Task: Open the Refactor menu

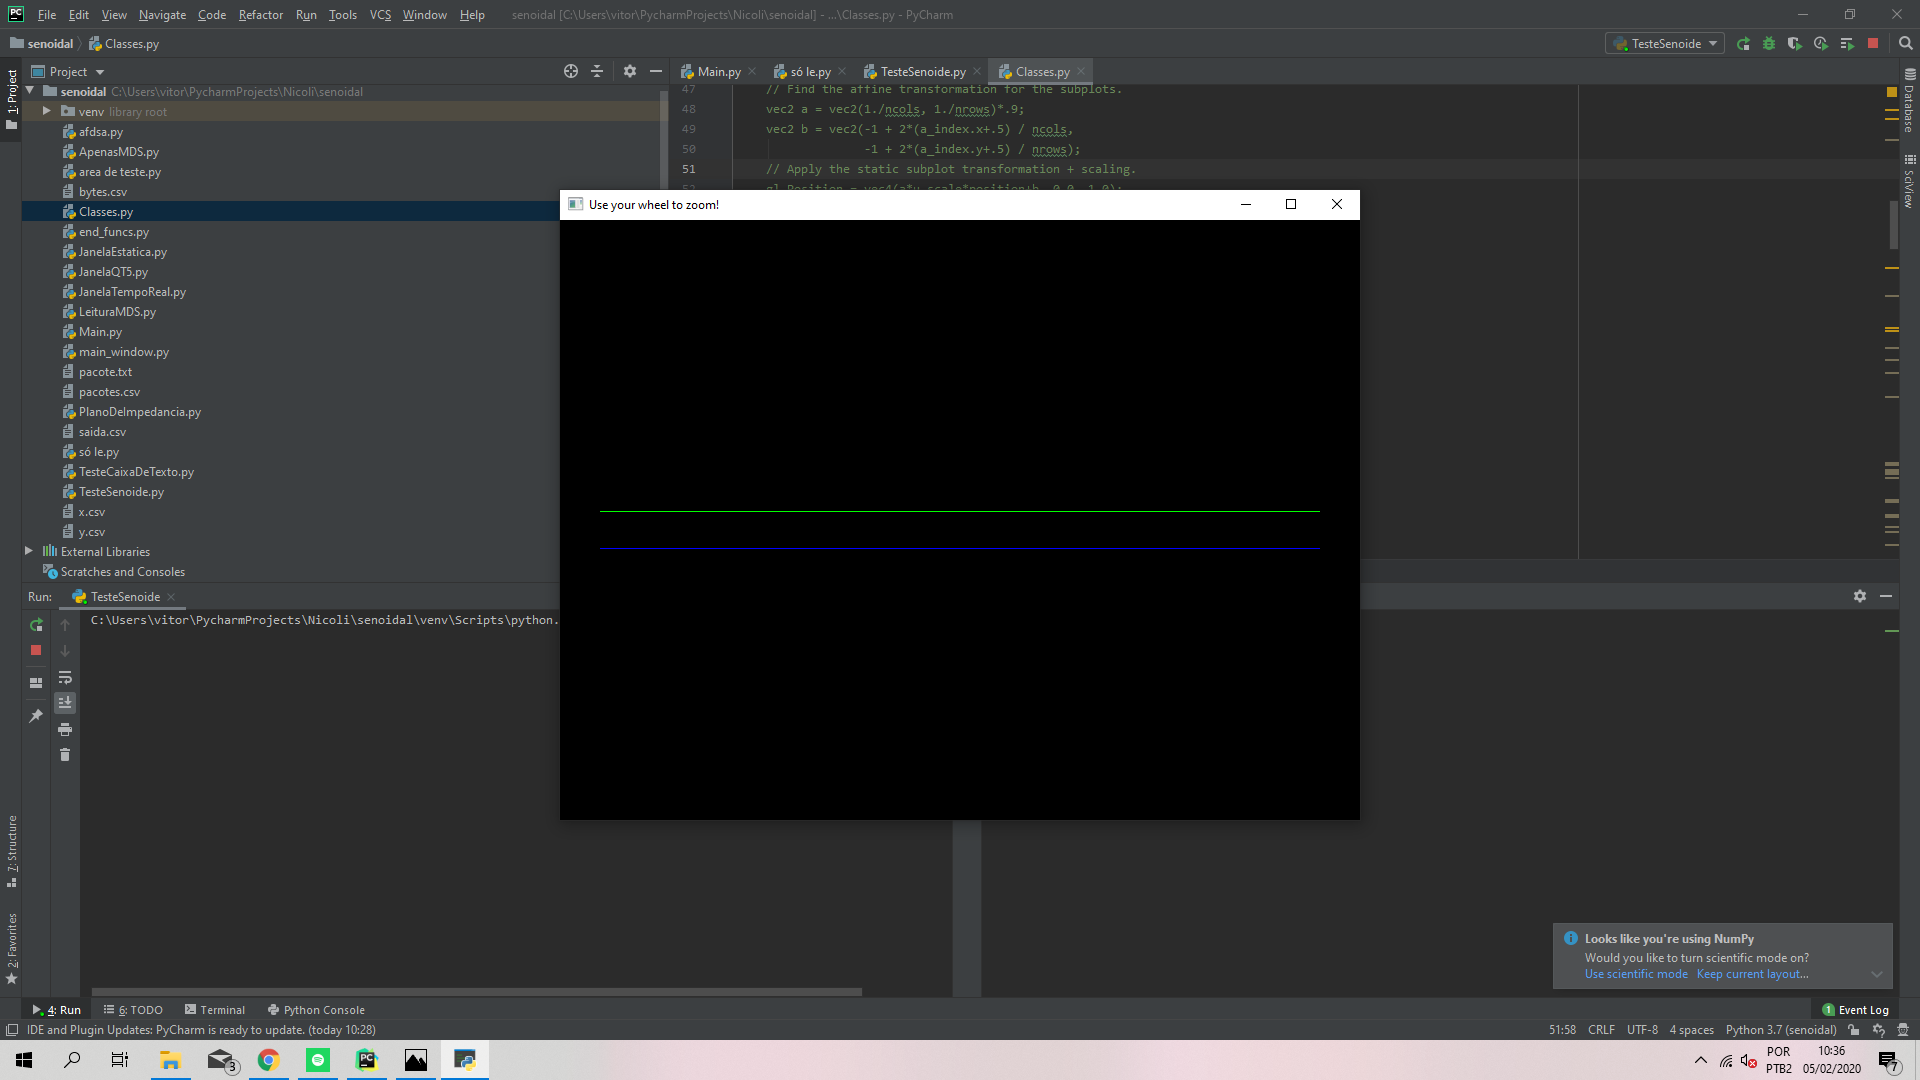Action: [x=261, y=15]
